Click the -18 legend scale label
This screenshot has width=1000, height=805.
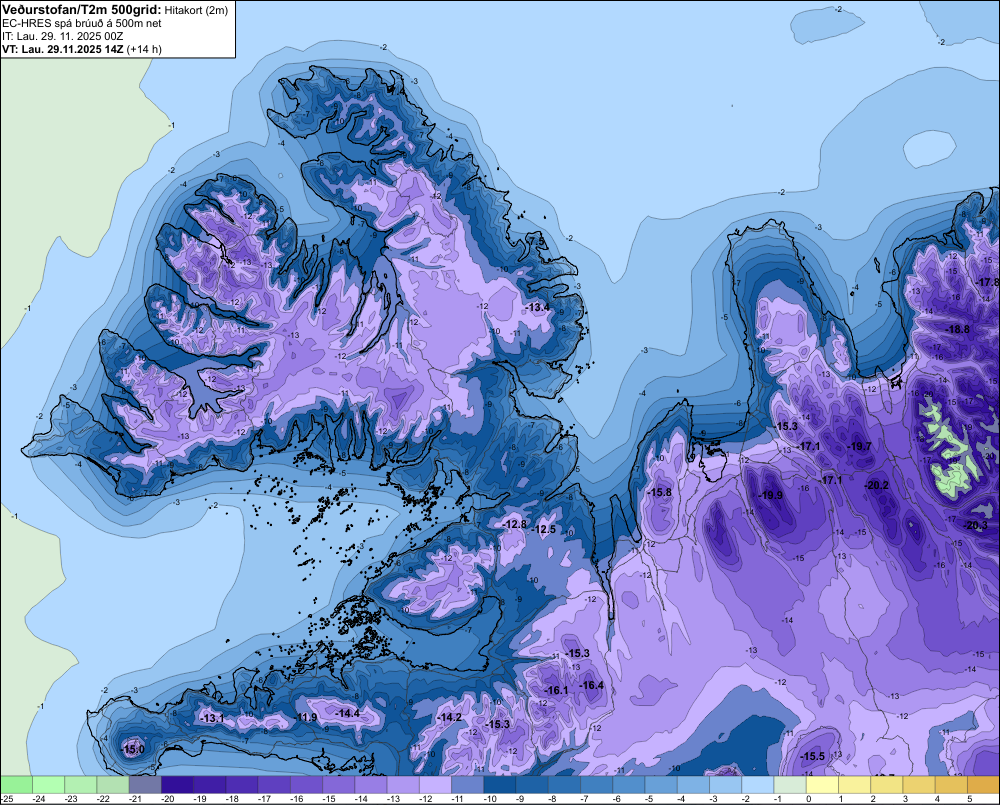pyautogui.click(x=232, y=799)
